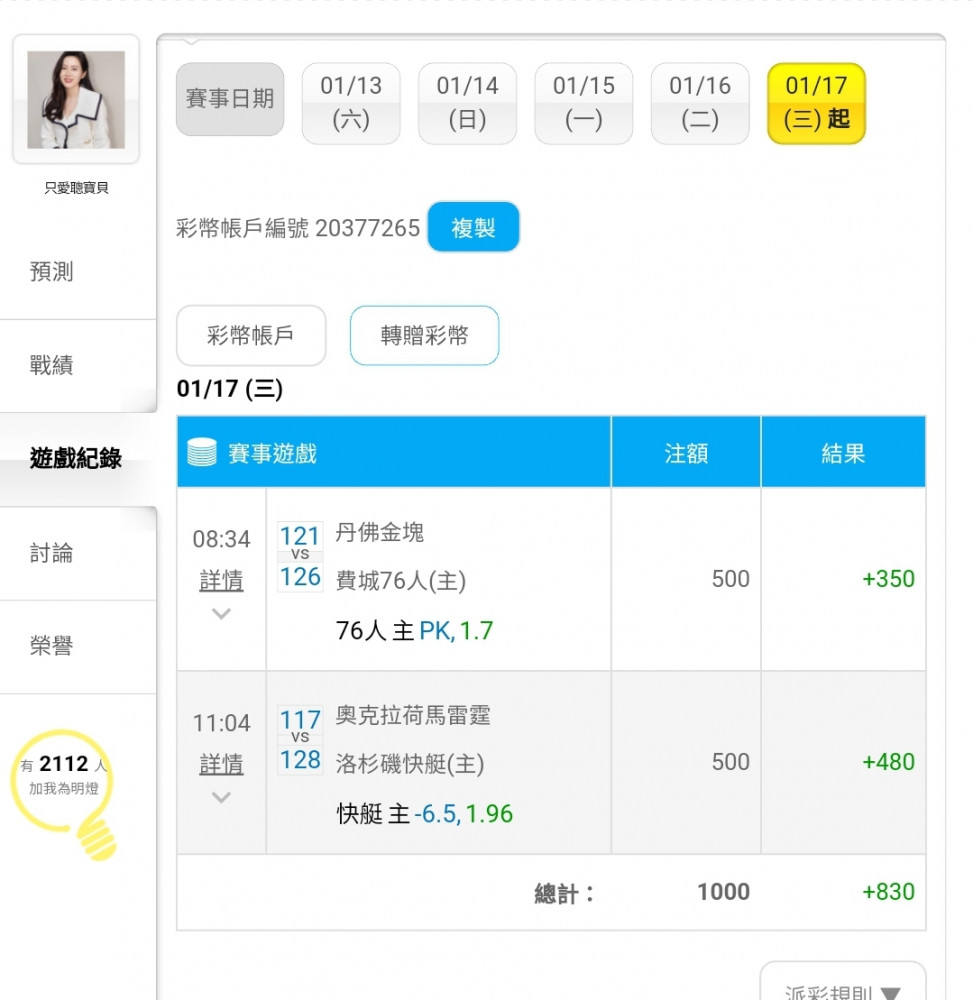Open 詳情 link for the 11:04 game

tap(221, 763)
